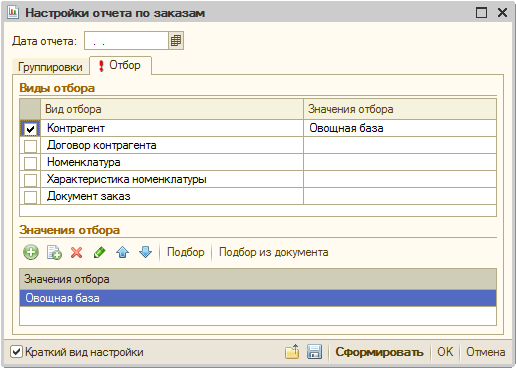Move value up with blue arrow
The width and height of the screenshot is (516, 368).
coord(122,252)
